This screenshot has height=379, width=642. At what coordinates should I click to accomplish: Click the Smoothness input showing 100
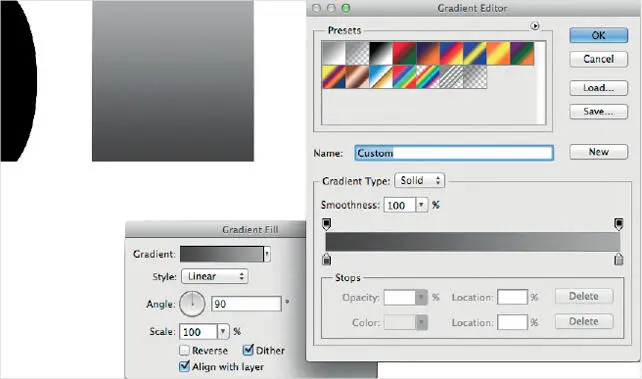click(400, 205)
